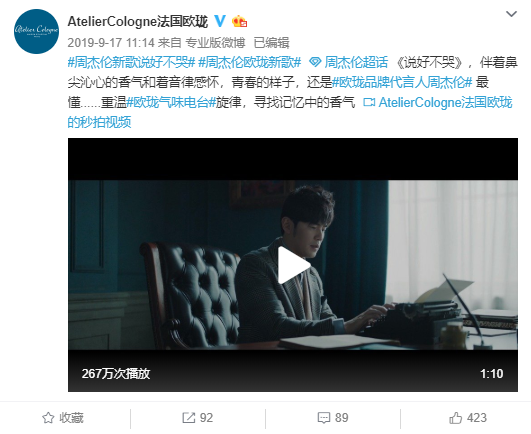
Task: Click the 已编辑 edited label
Action: coord(271,43)
